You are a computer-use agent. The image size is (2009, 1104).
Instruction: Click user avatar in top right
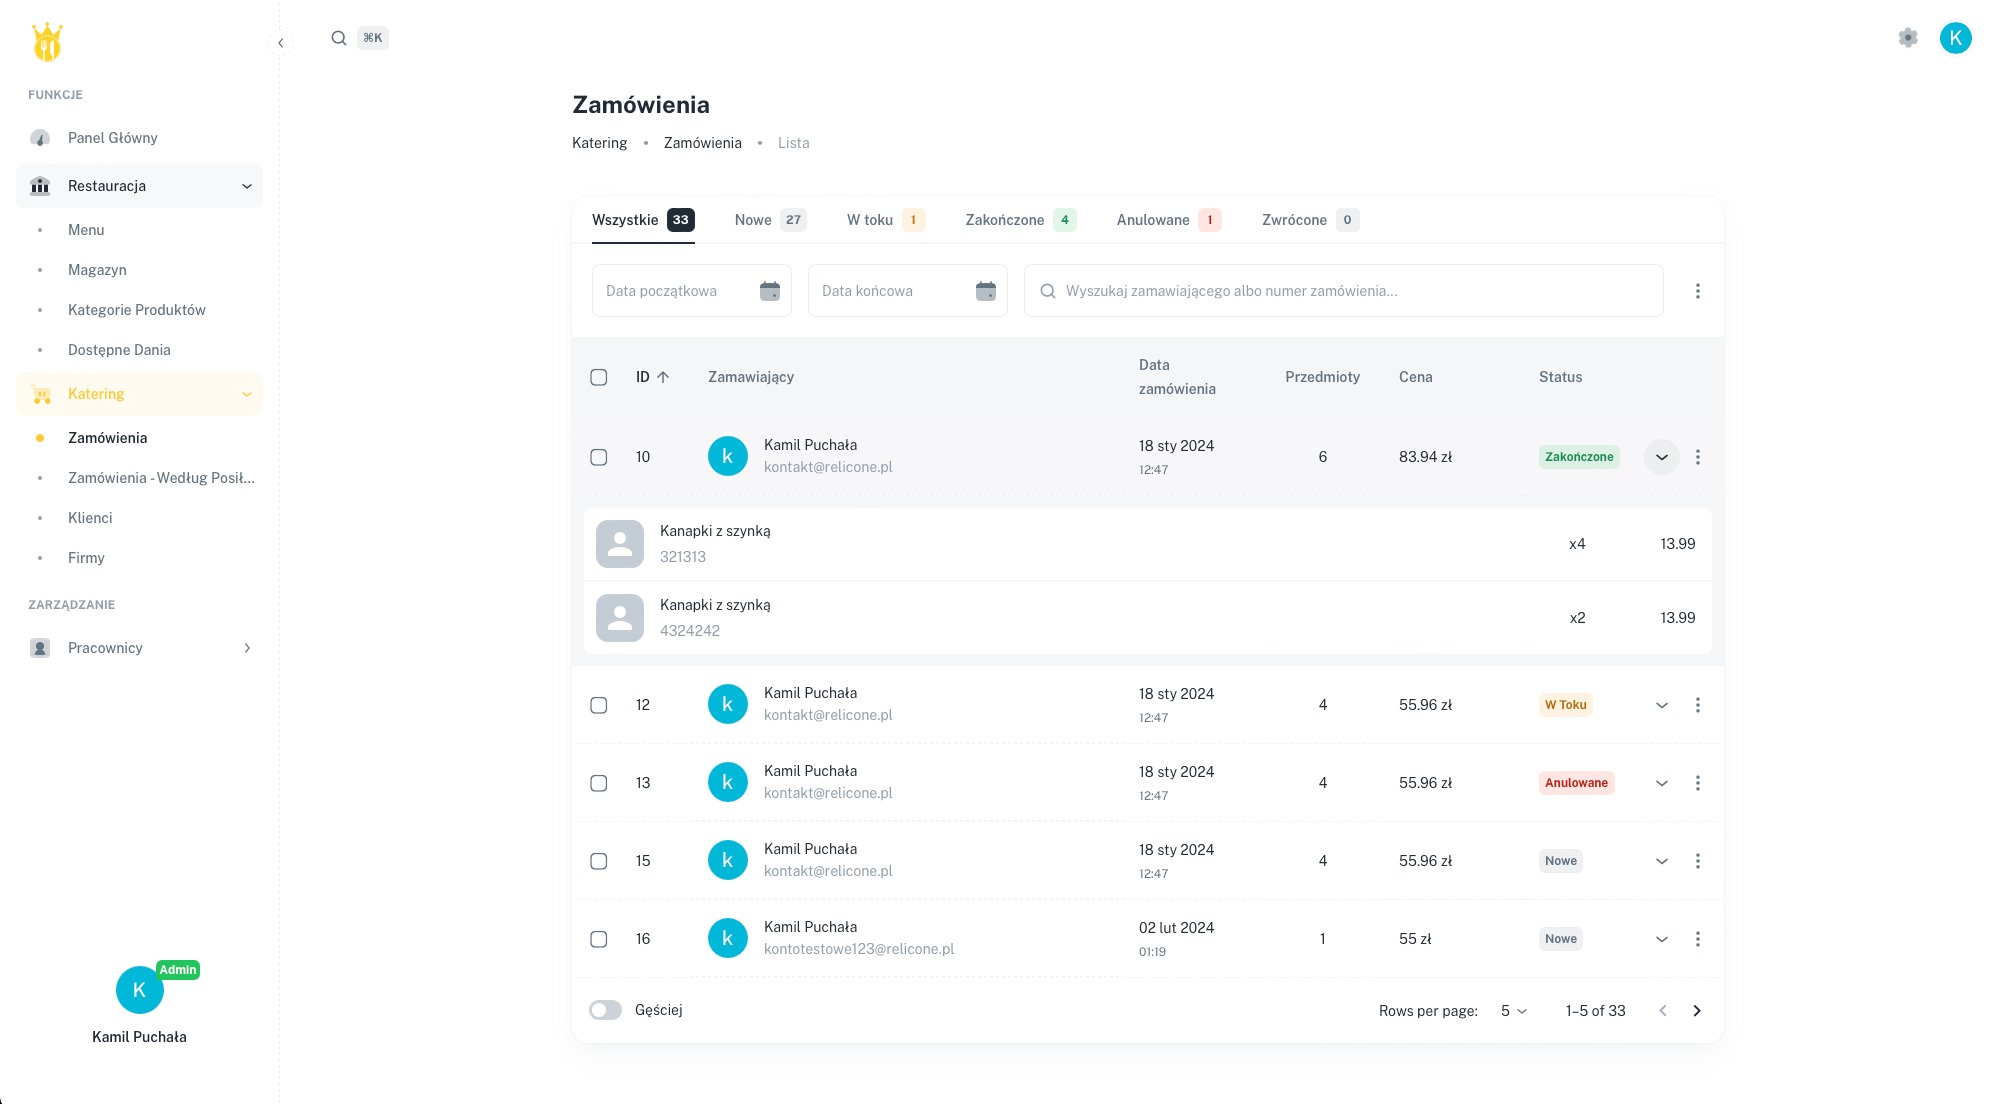point(1955,38)
